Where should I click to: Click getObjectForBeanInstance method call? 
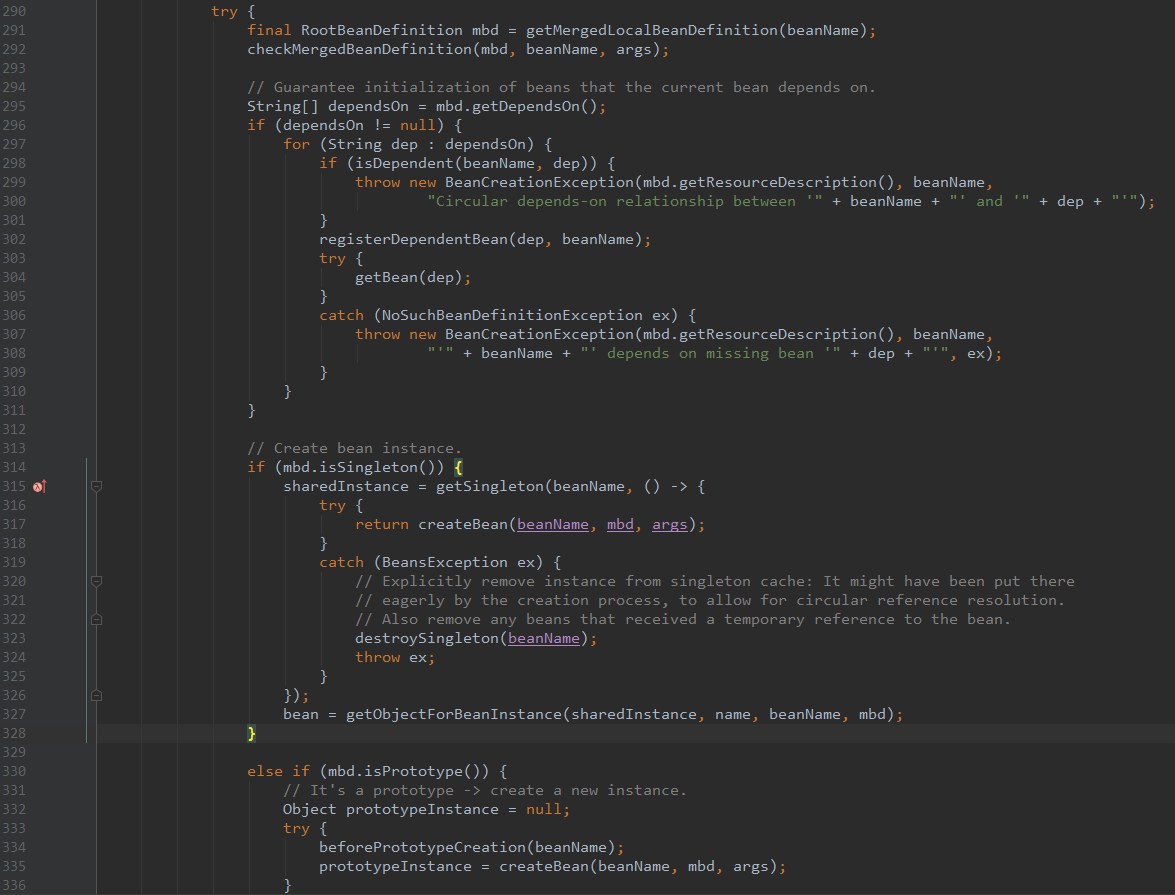[x=454, y=714]
